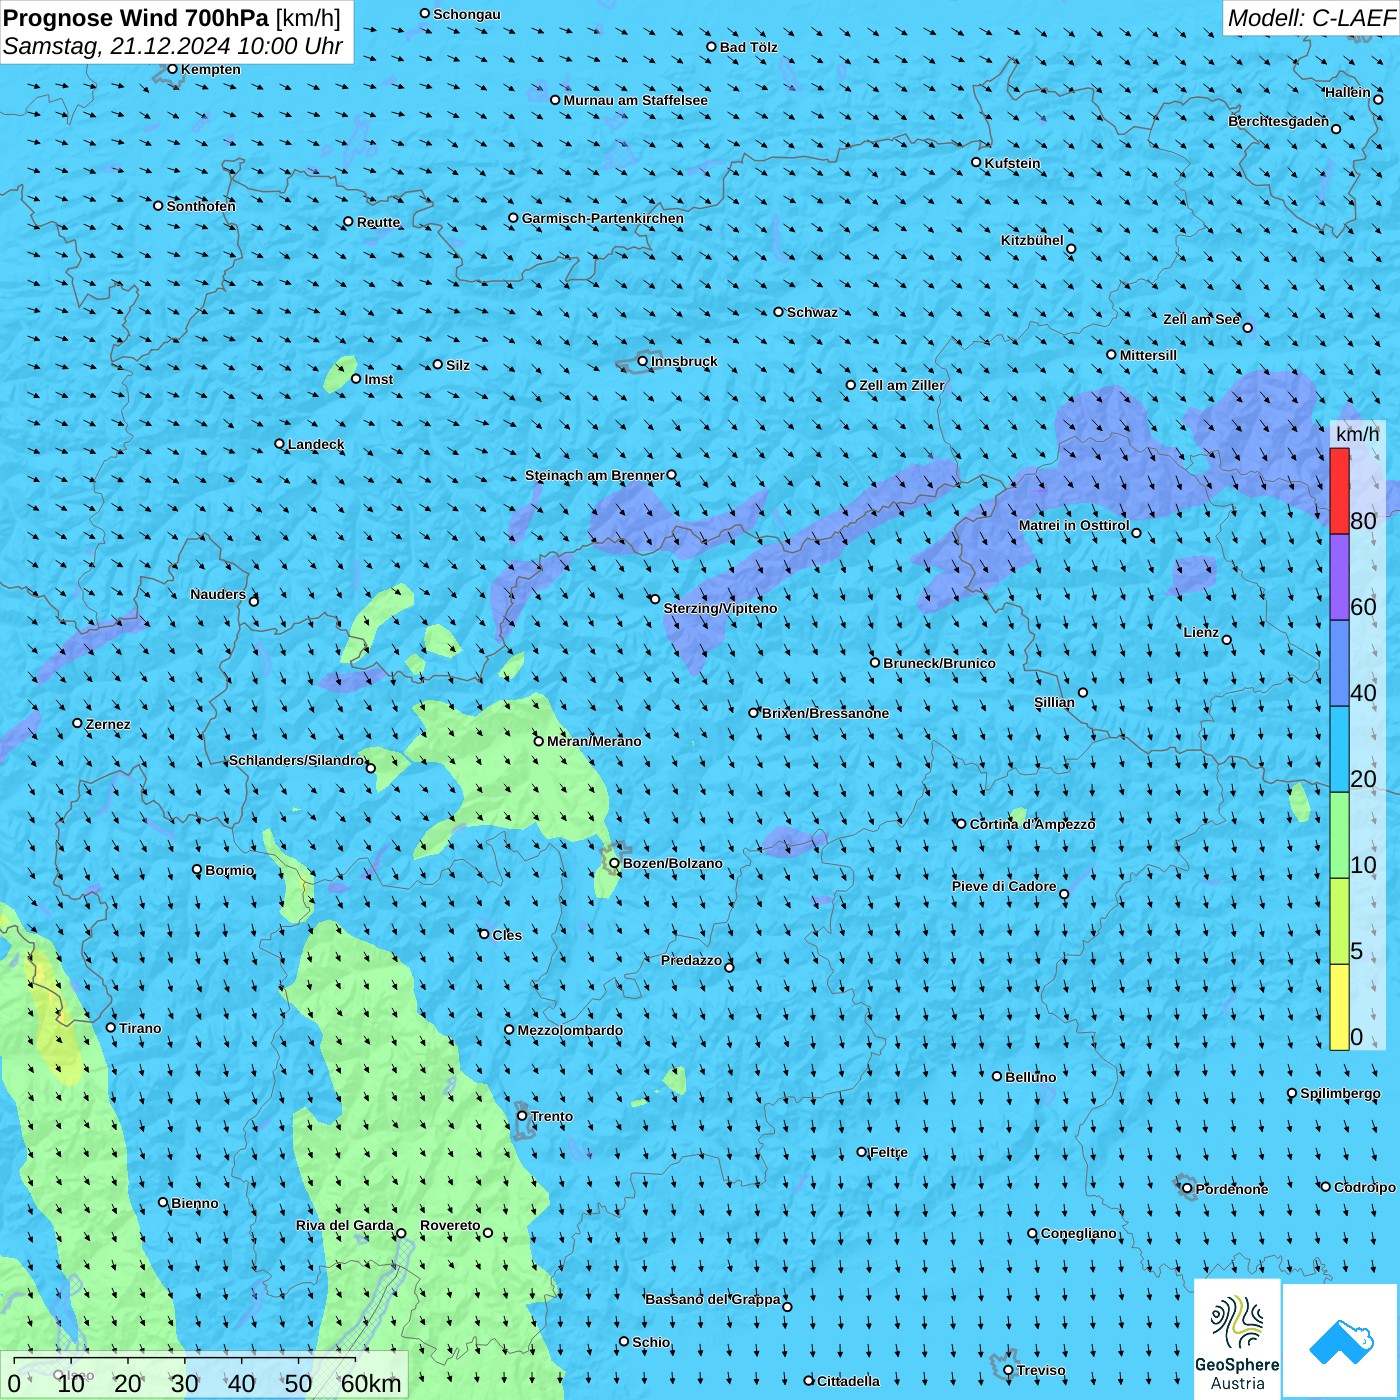Select the Pieve di Cadore label
Viewport: 1400px width, 1400px height.
pyautogui.click(x=1003, y=886)
